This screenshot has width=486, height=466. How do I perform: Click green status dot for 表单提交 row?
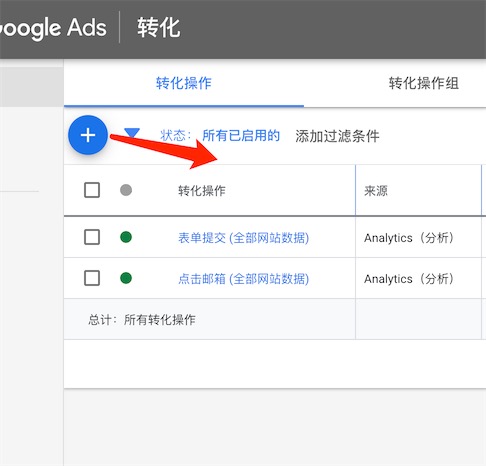coord(126,237)
